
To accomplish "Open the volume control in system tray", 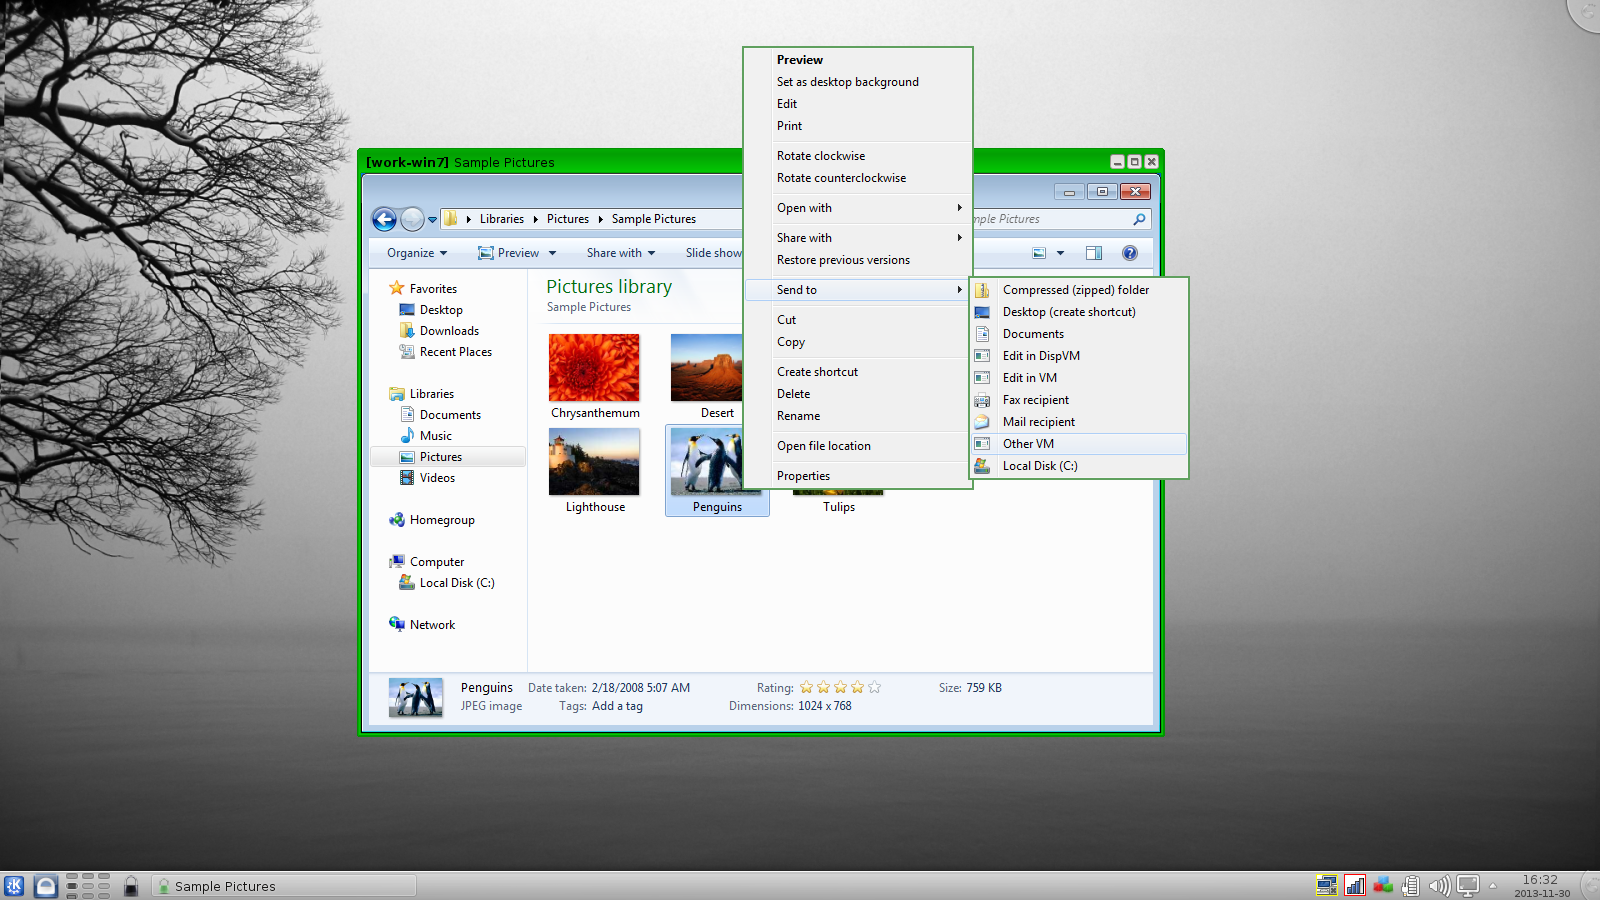I will click(1440, 885).
